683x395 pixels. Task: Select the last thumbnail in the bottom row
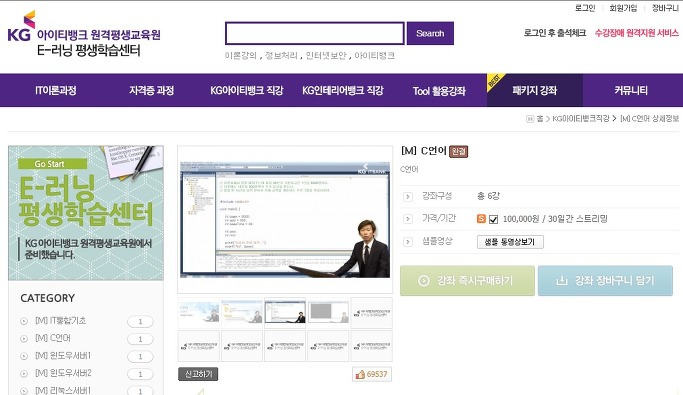[371, 346]
